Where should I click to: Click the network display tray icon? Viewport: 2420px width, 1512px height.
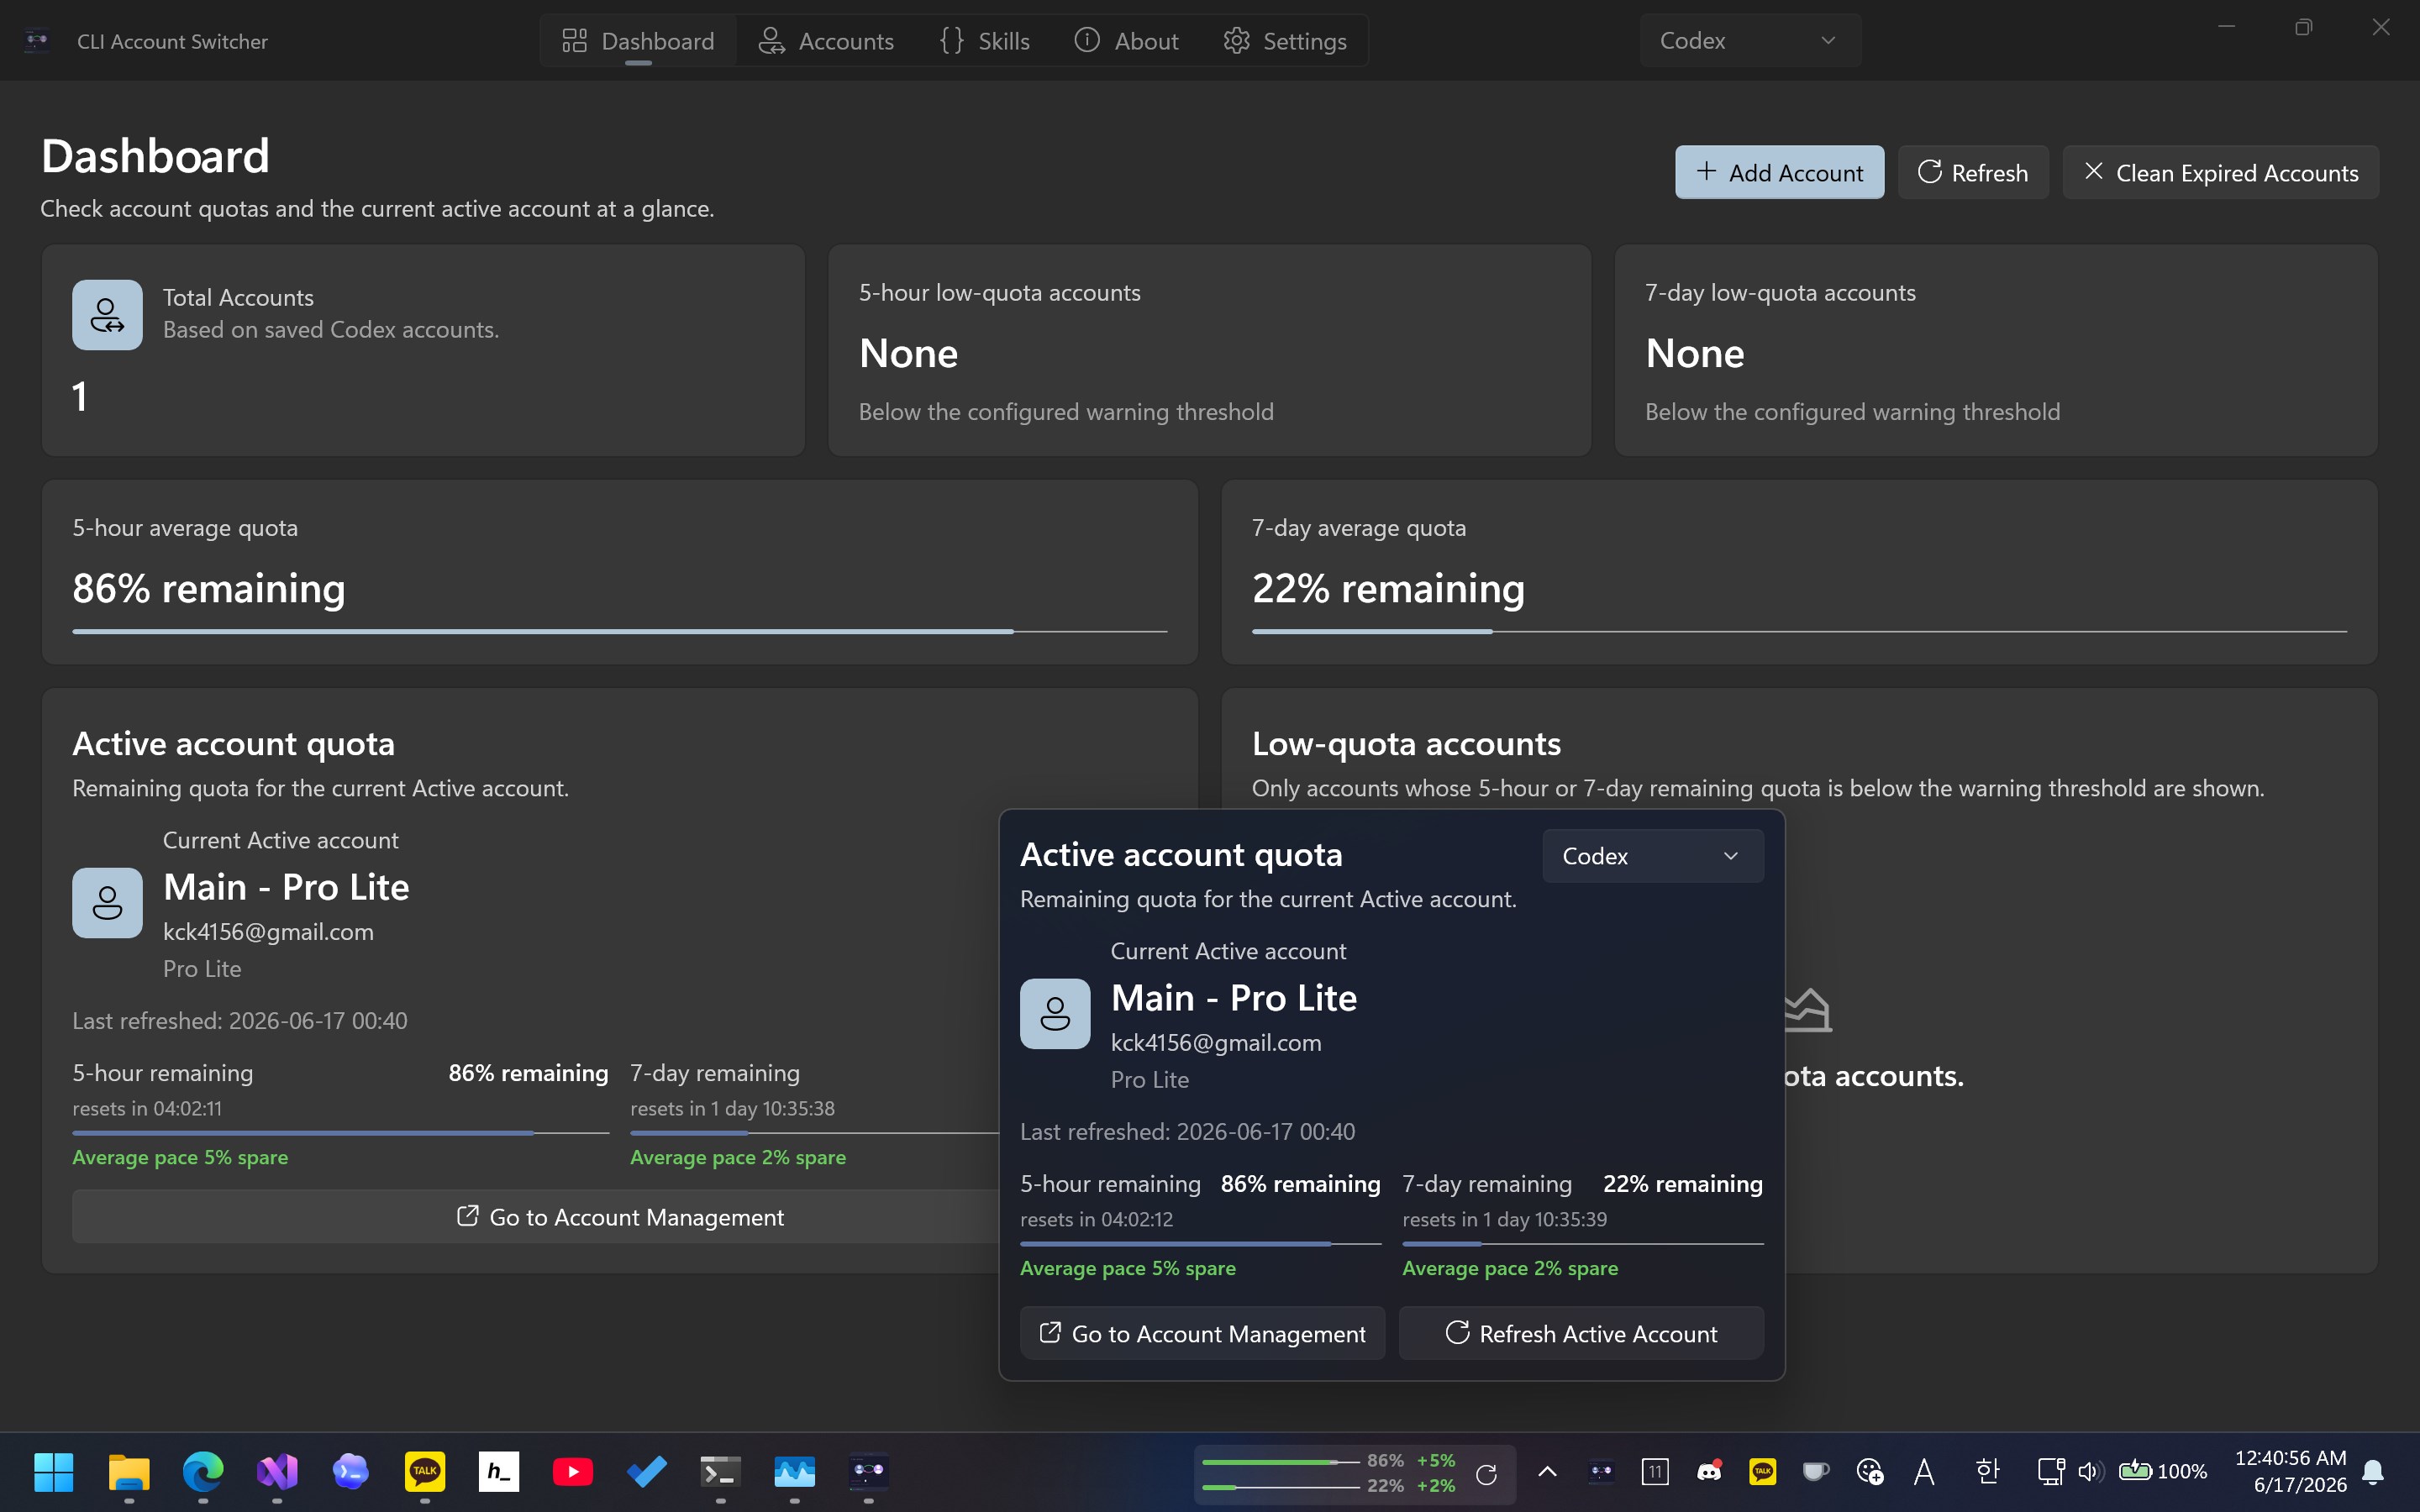pos(2050,1471)
